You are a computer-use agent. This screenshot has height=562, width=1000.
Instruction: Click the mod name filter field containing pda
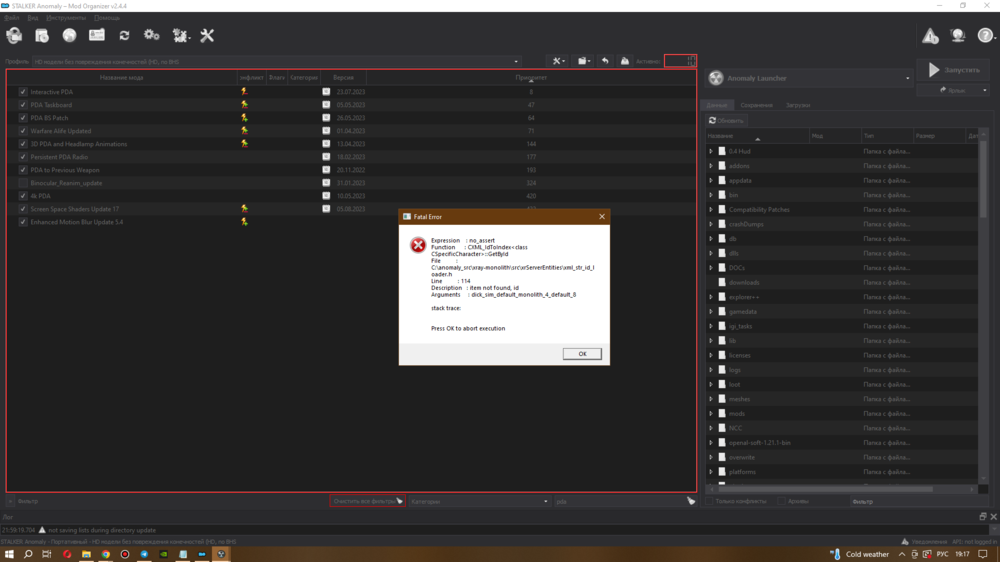pyautogui.click(x=620, y=501)
